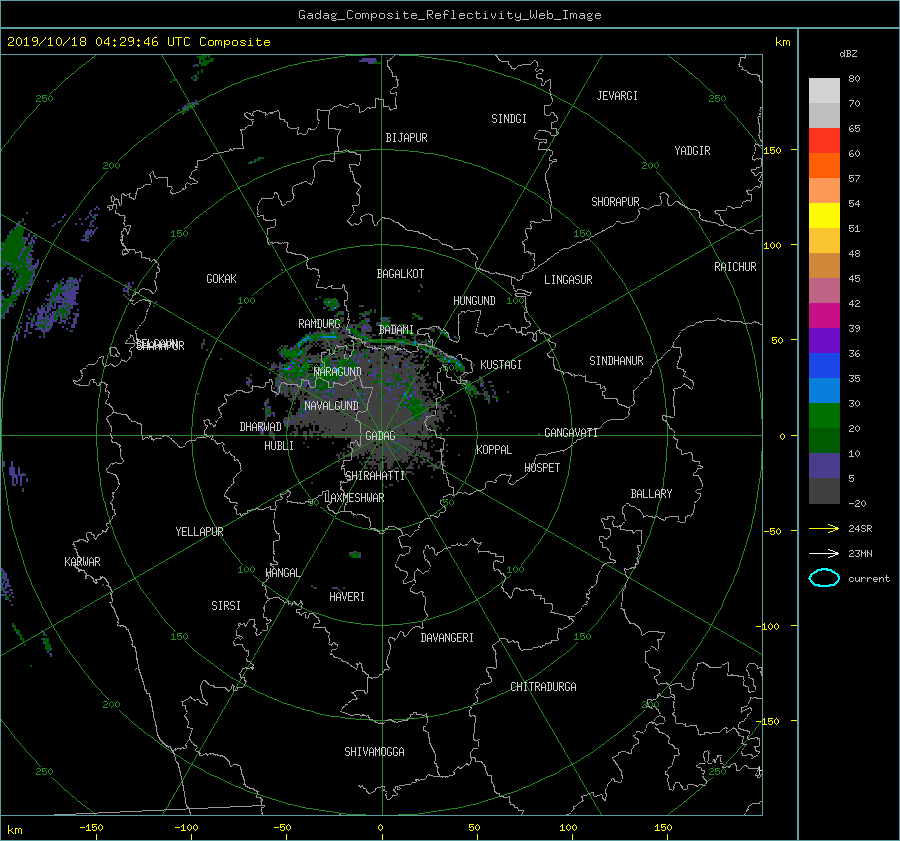The height and width of the screenshot is (841, 900).
Task: Click the Gadag_Composite_Reflectivity_Web_Image title
Action: [x=449, y=15]
